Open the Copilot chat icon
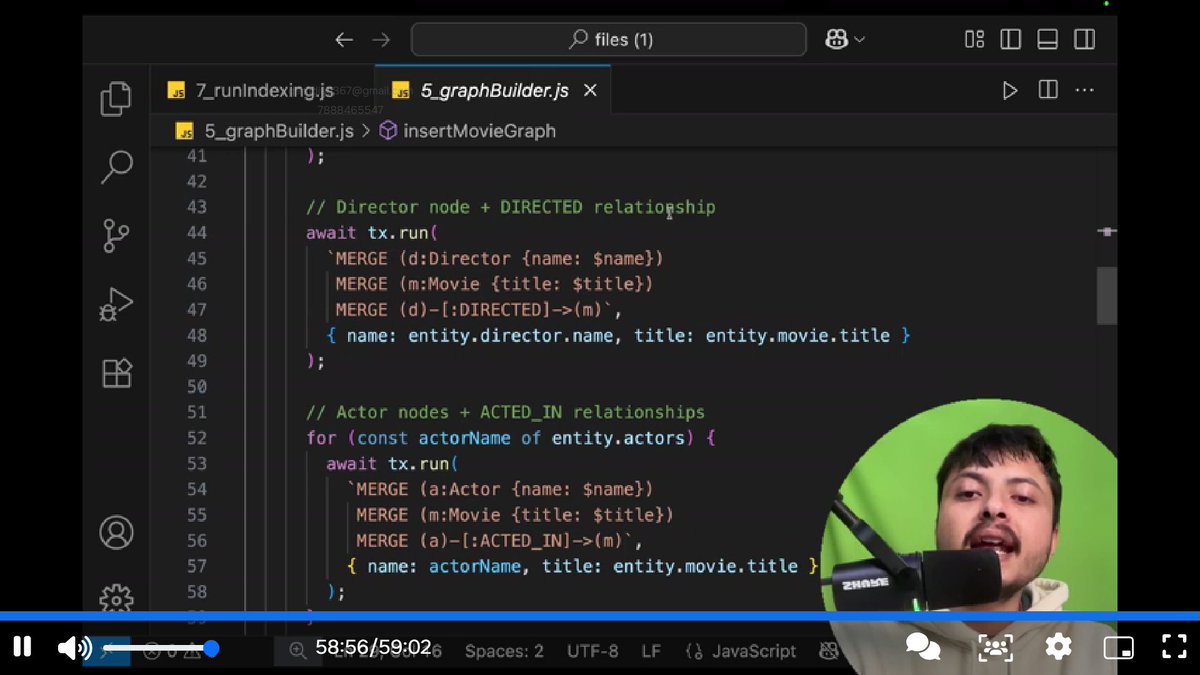Screen dimensions: 1200x675 [x=836, y=39]
